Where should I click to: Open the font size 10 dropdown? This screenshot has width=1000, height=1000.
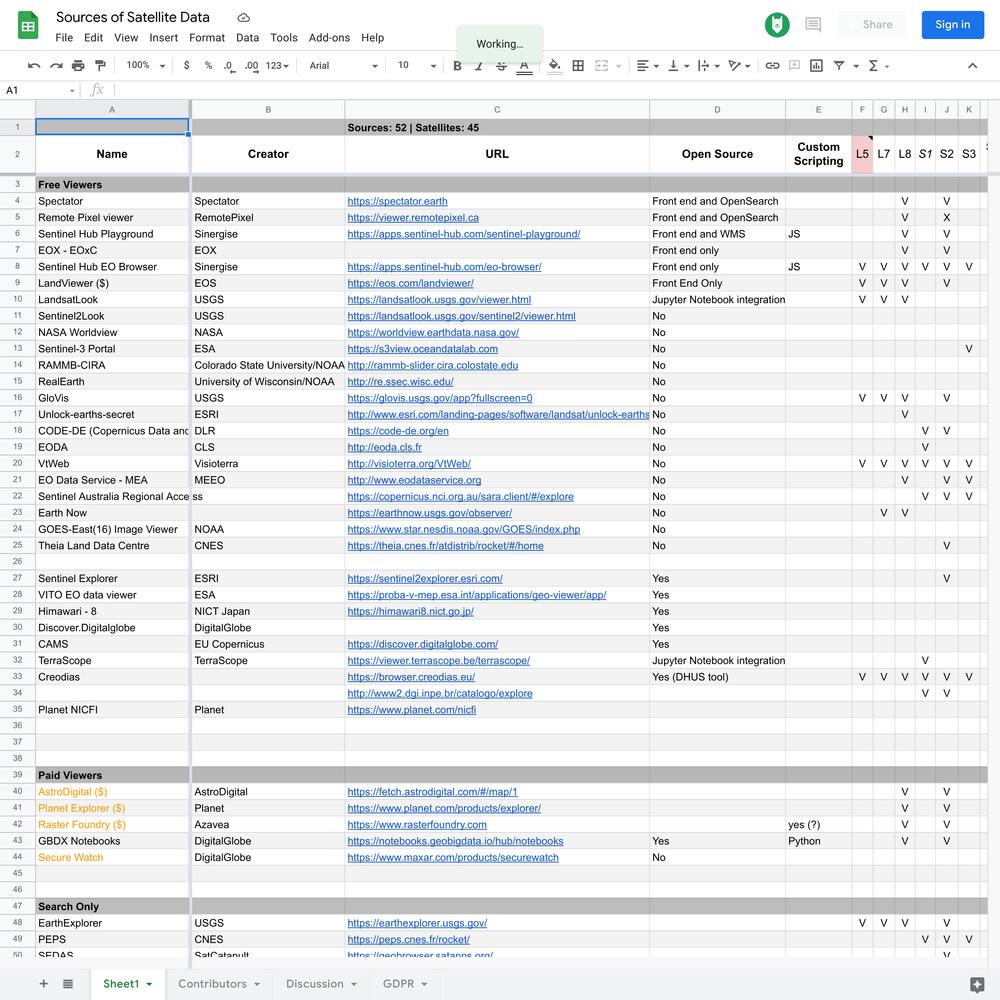(416, 66)
